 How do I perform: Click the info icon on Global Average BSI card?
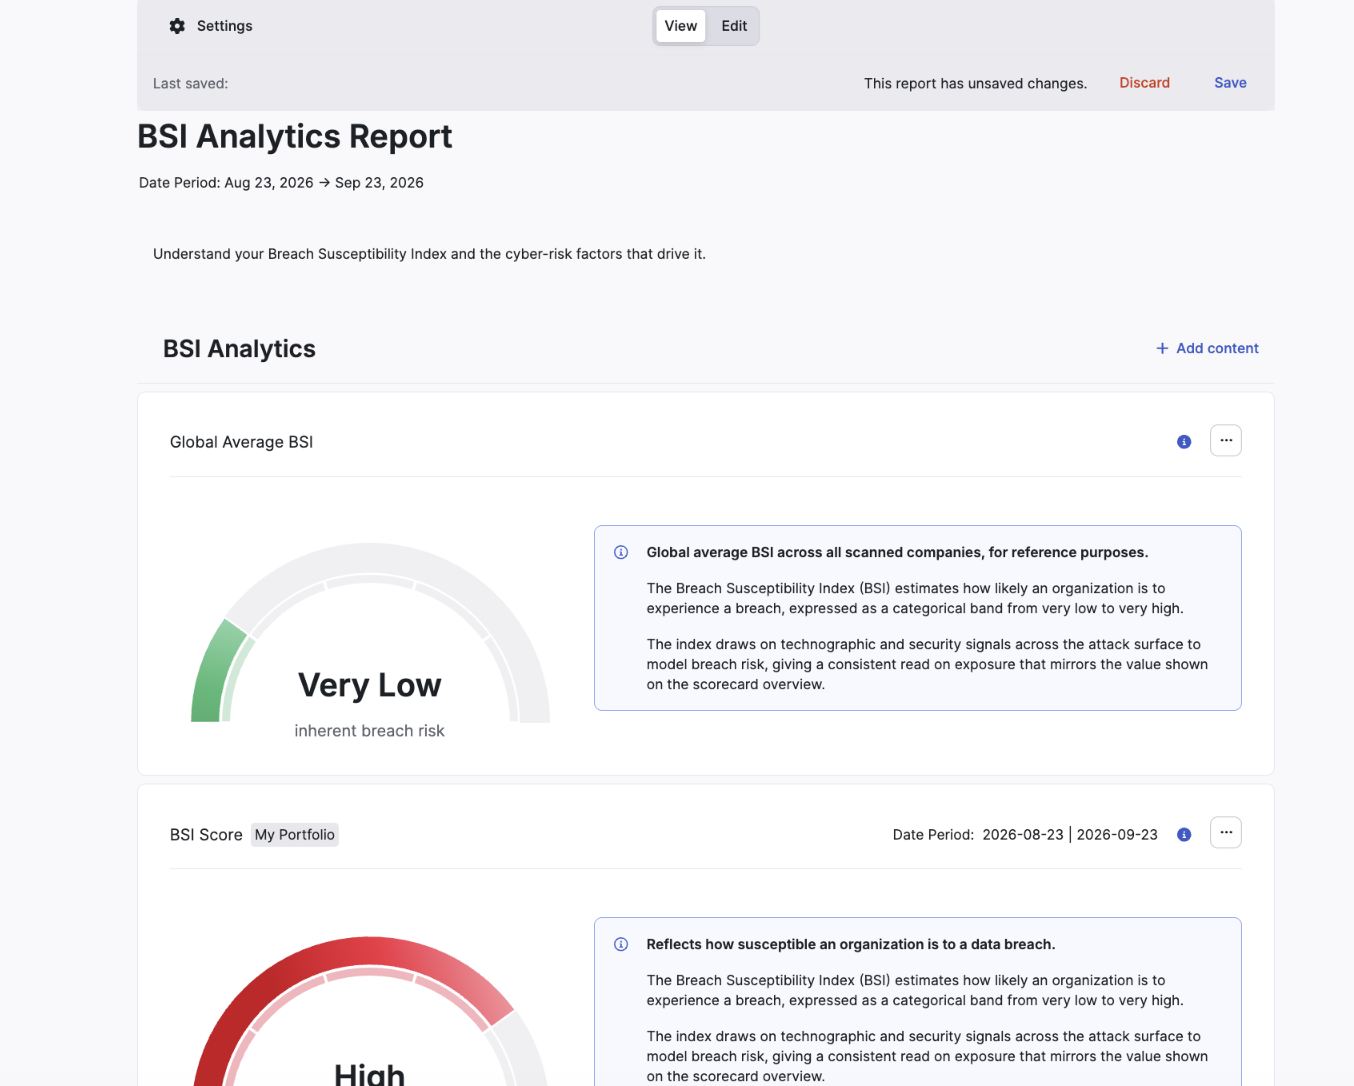1184,442
